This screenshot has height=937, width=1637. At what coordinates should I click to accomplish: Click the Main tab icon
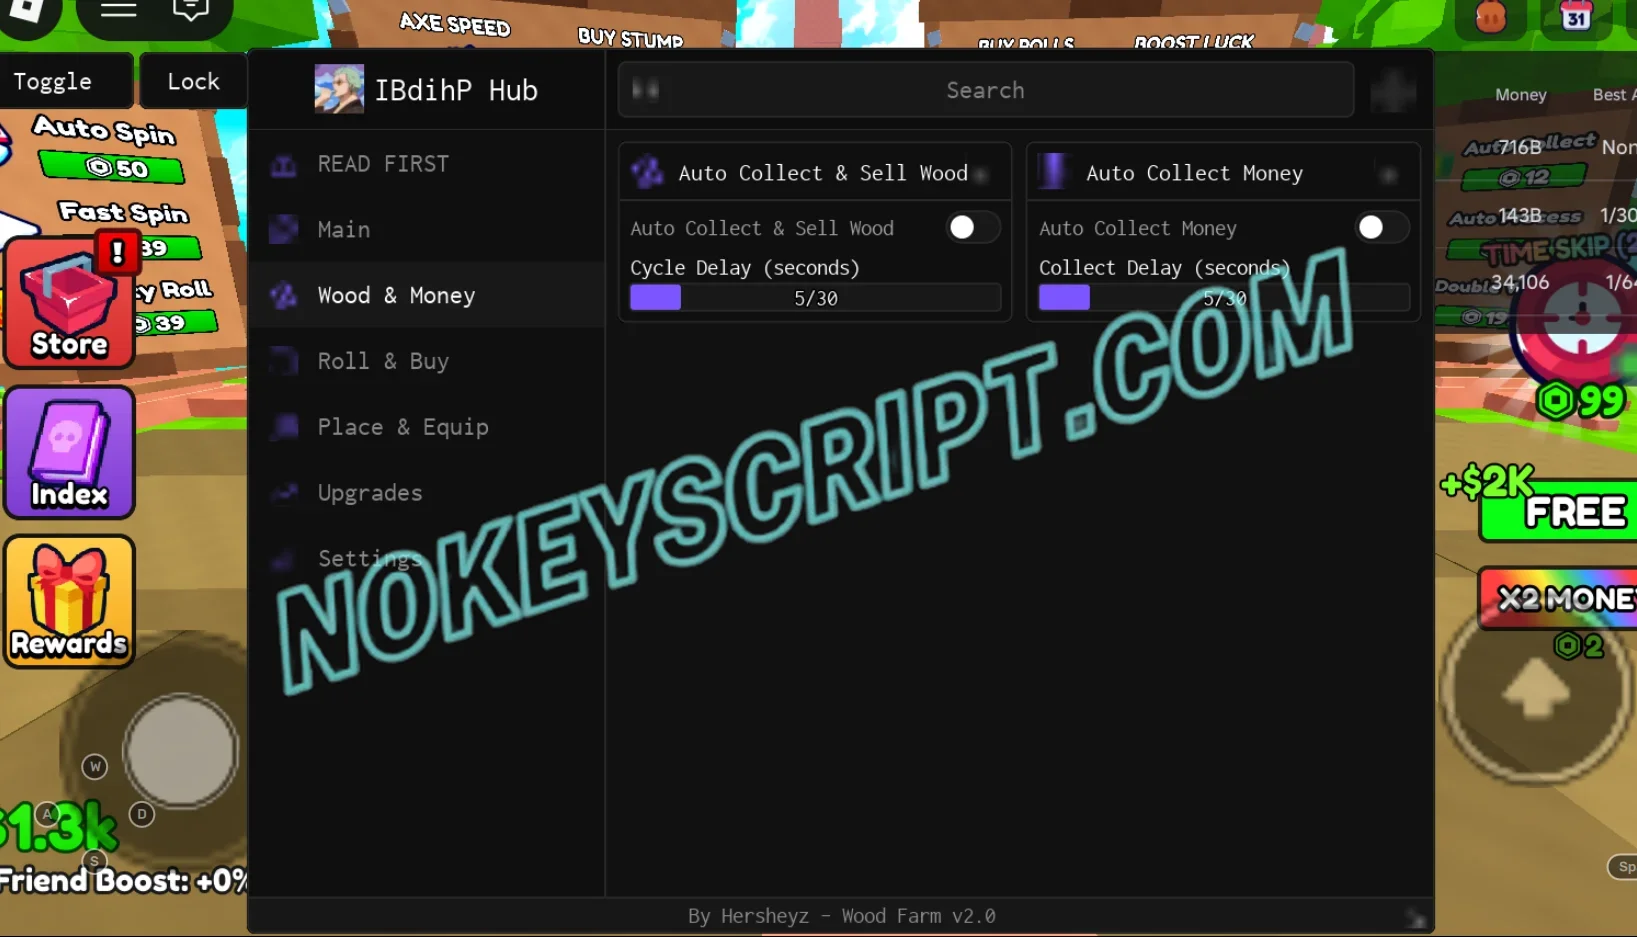[284, 230]
